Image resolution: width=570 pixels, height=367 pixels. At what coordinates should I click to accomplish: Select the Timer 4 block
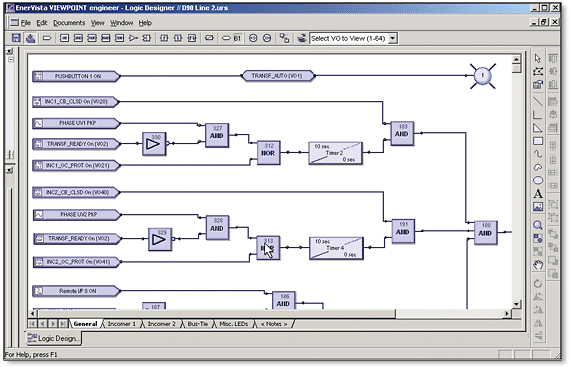click(x=336, y=248)
